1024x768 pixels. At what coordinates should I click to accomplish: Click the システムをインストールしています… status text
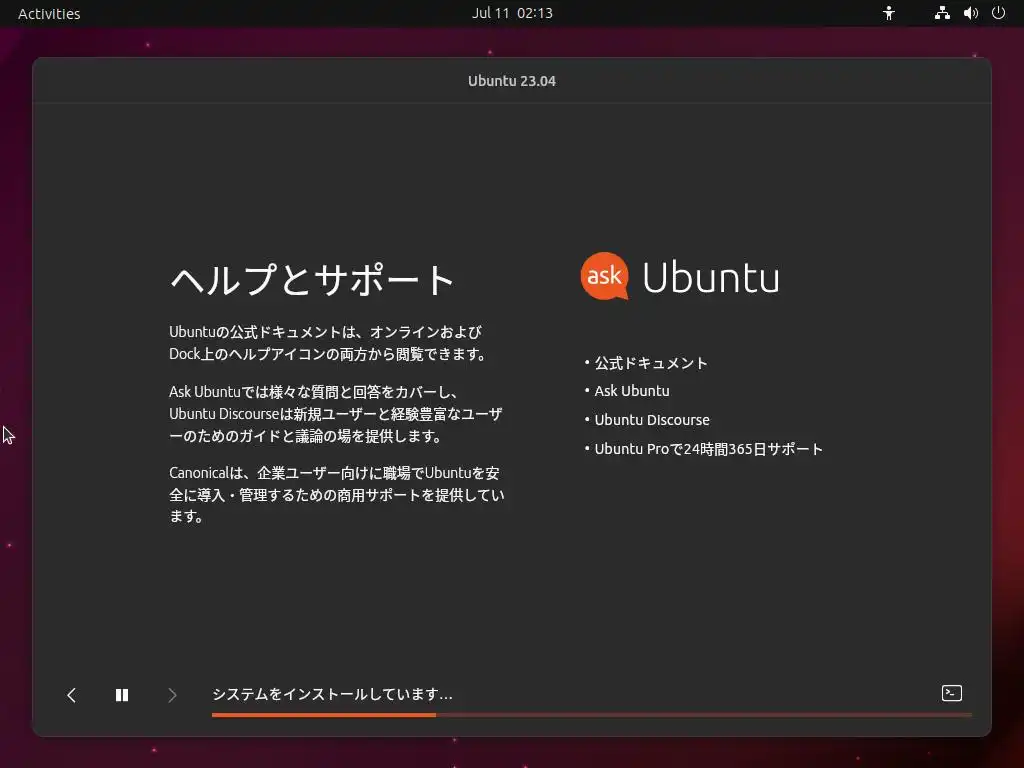click(x=332, y=694)
